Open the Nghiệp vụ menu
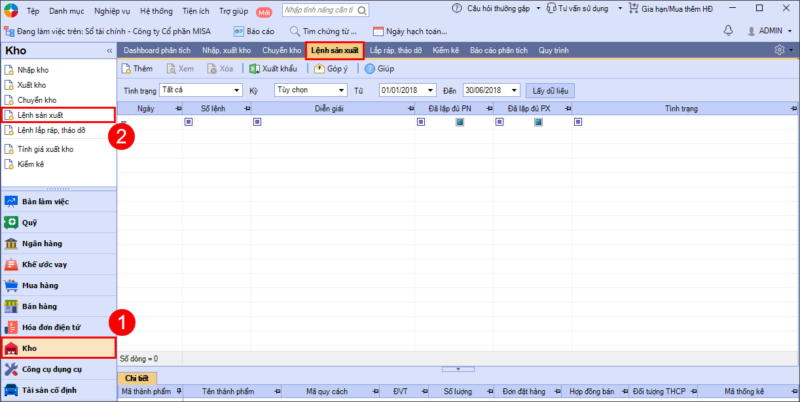Viewport: 800px width, 402px height. 110,9
